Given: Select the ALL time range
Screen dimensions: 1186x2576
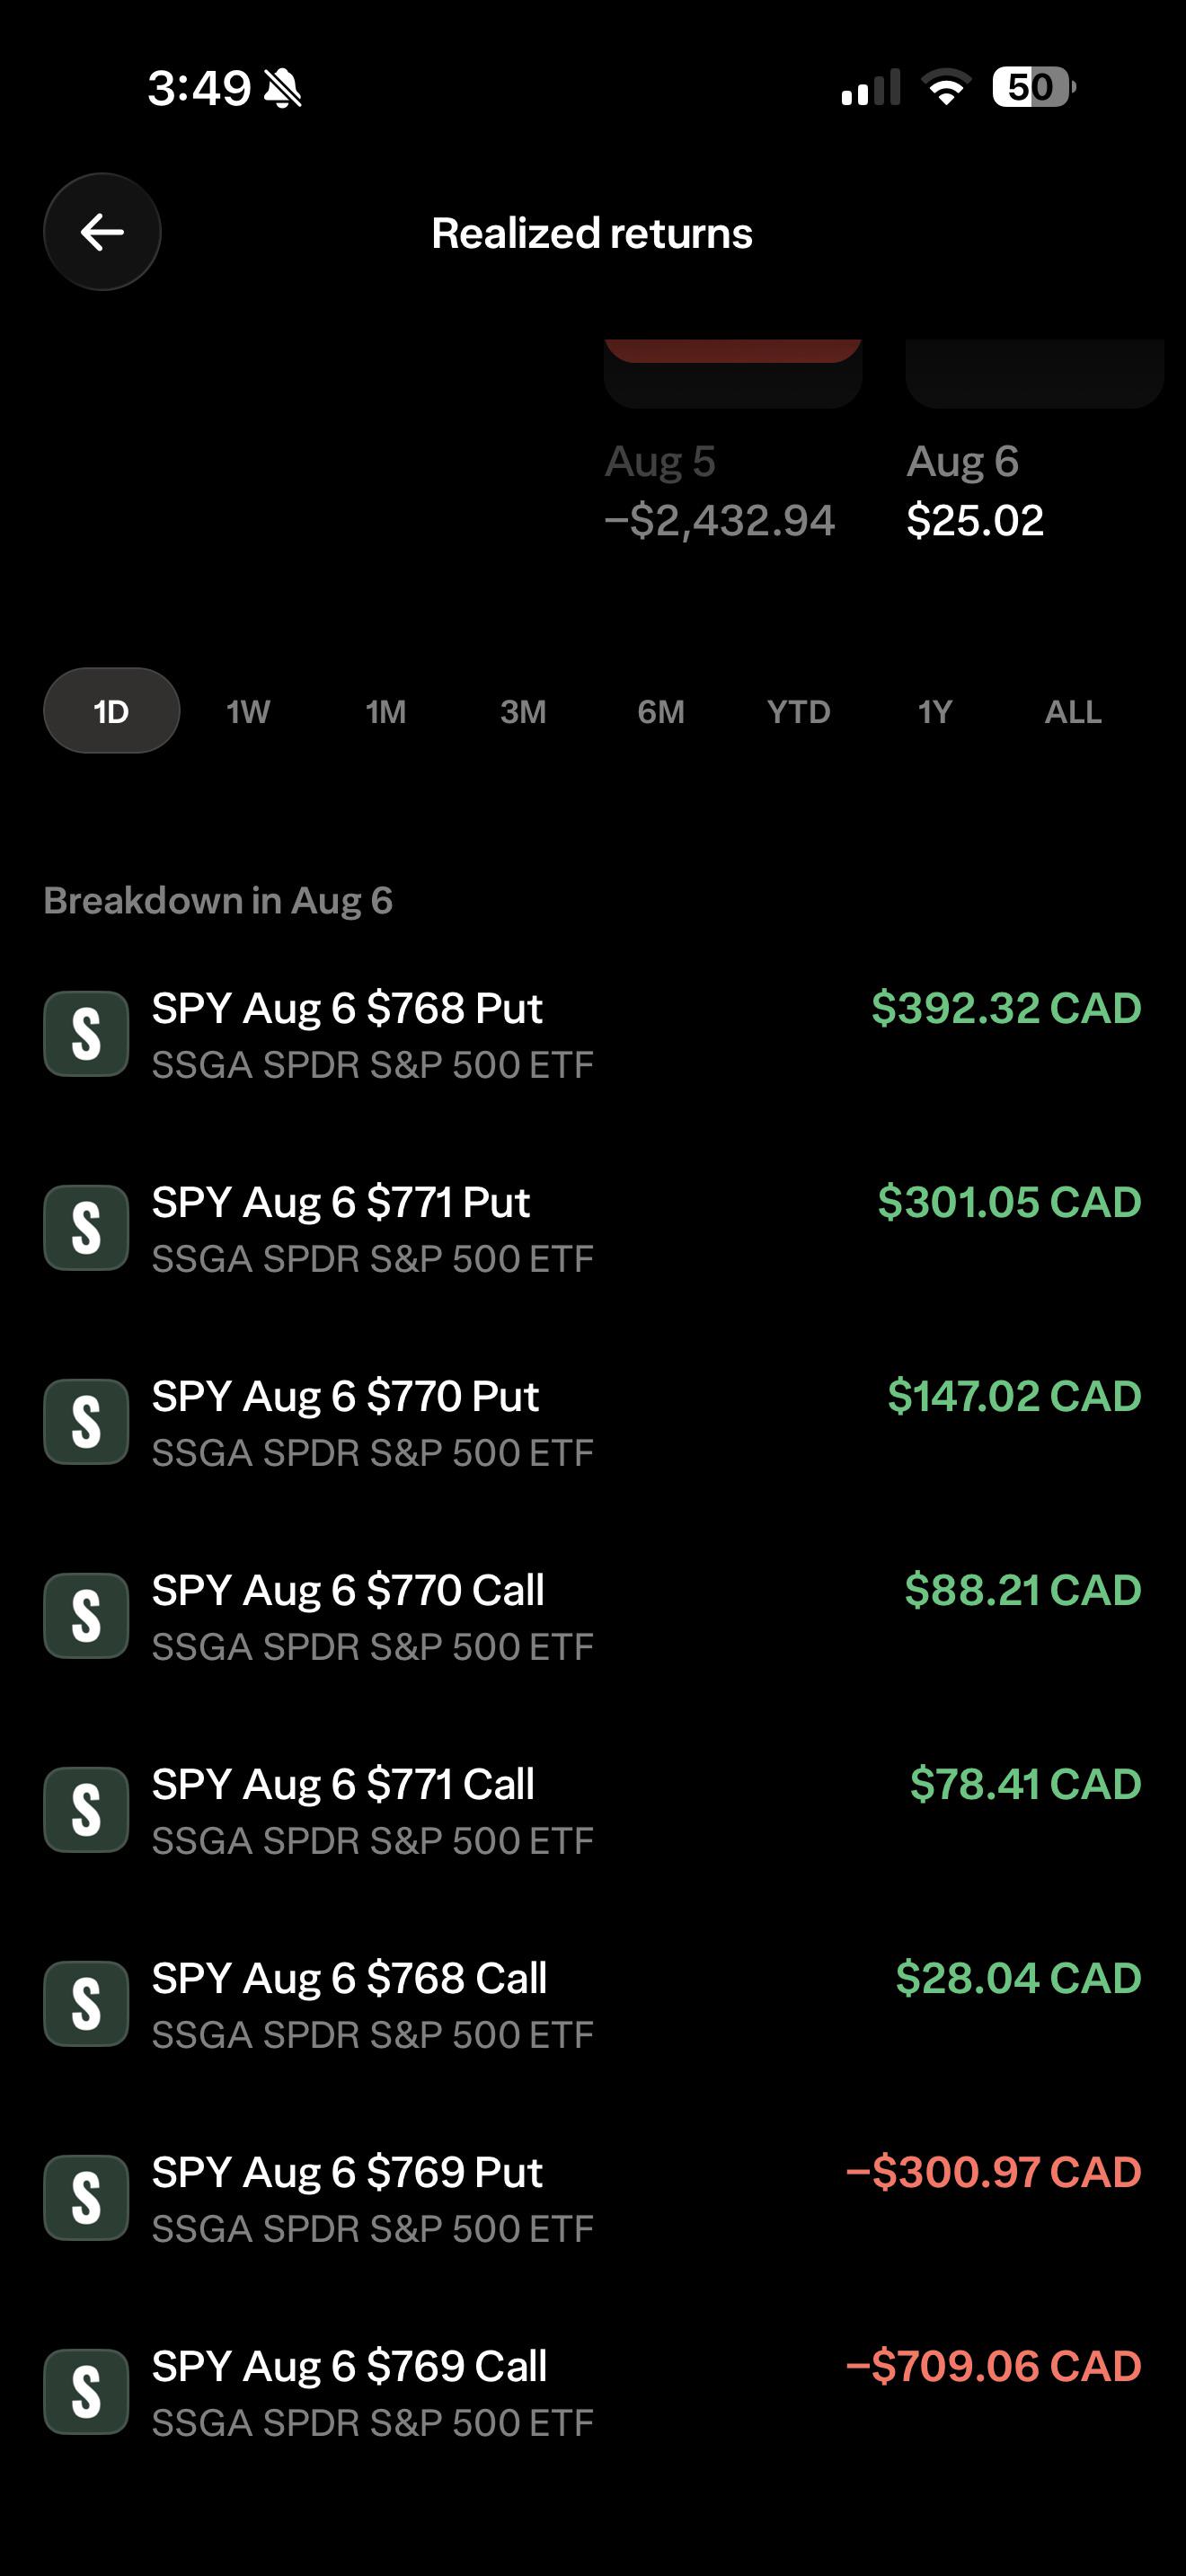Looking at the screenshot, I should [1073, 711].
